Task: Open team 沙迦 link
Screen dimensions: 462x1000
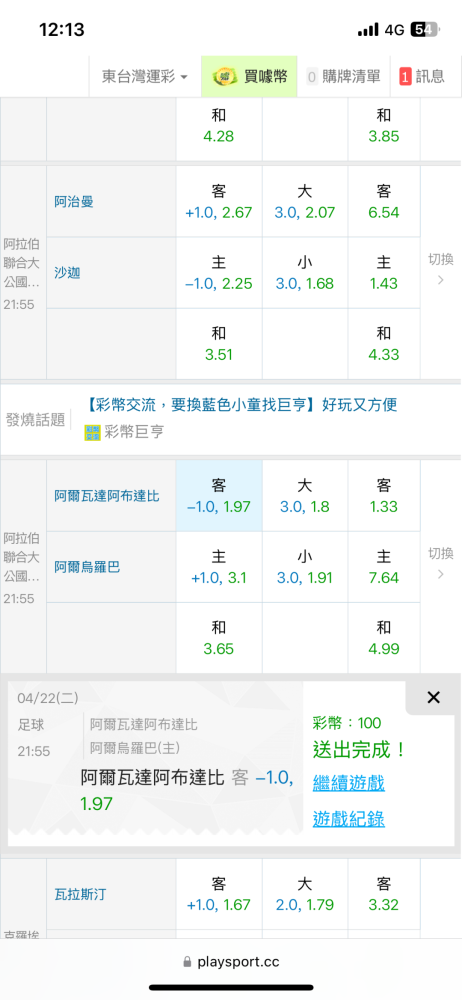Action: click(x=67, y=272)
